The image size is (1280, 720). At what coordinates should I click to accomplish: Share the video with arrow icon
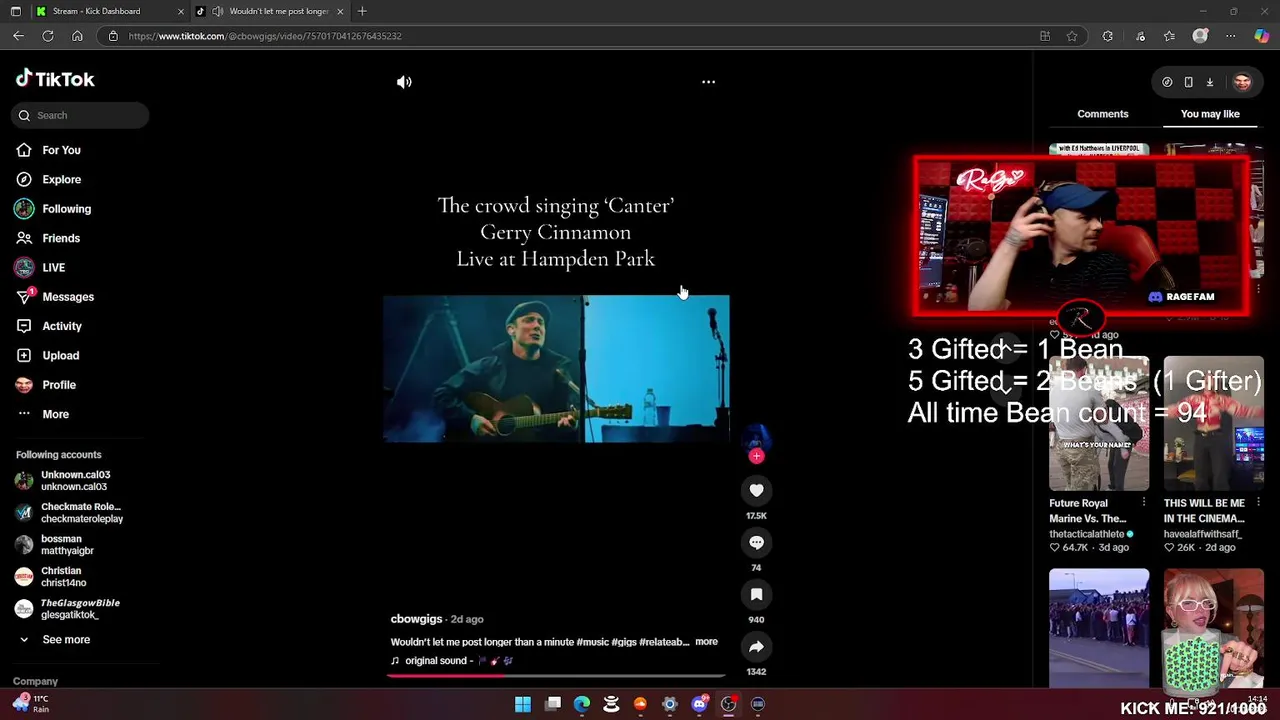point(756,646)
